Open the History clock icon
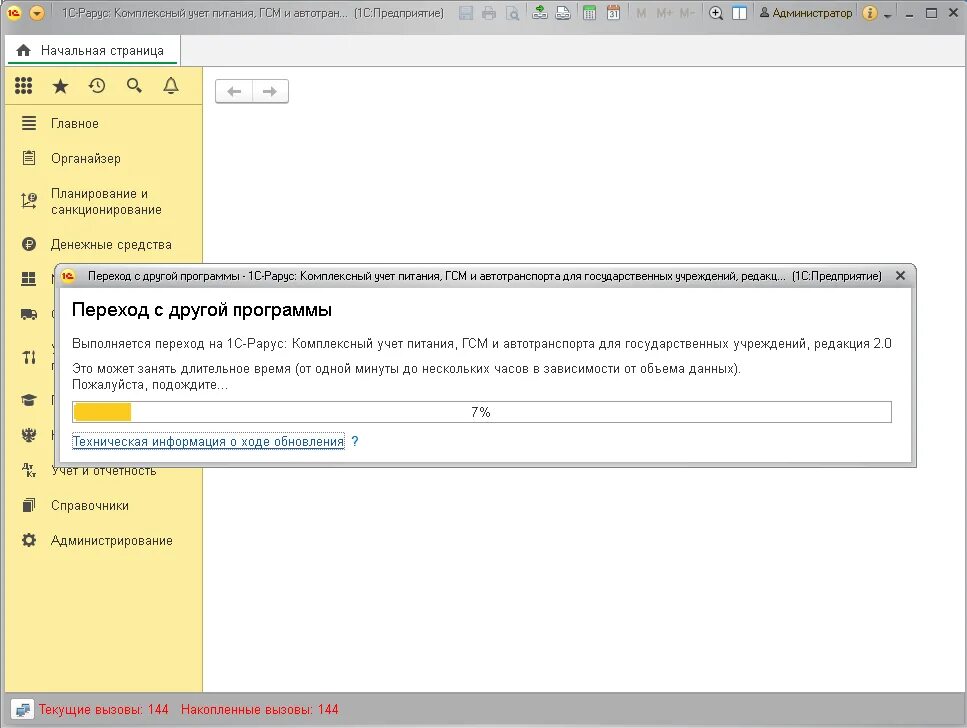The image size is (967, 728). [97, 86]
